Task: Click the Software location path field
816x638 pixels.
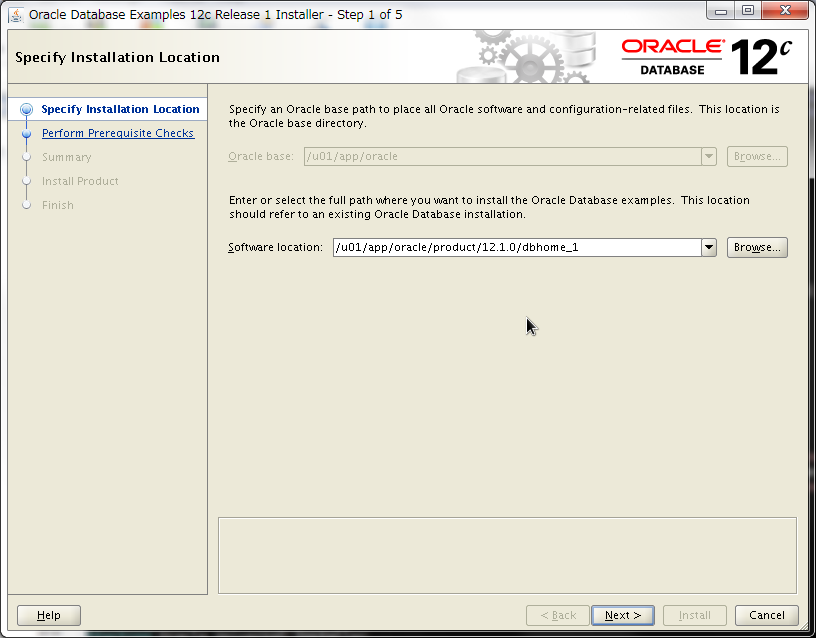Action: (517, 248)
